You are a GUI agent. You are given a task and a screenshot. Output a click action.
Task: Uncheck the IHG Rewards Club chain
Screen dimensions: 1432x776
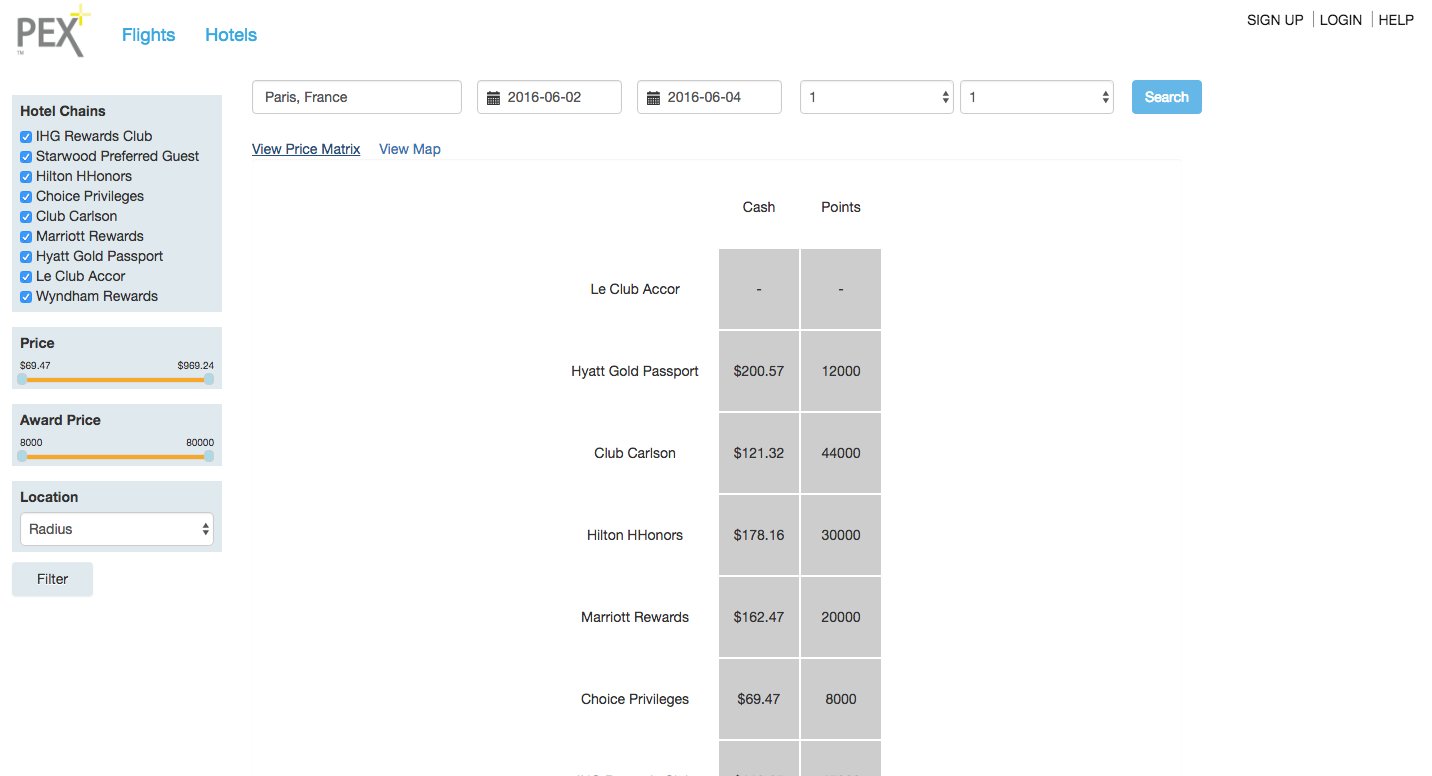point(25,136)
